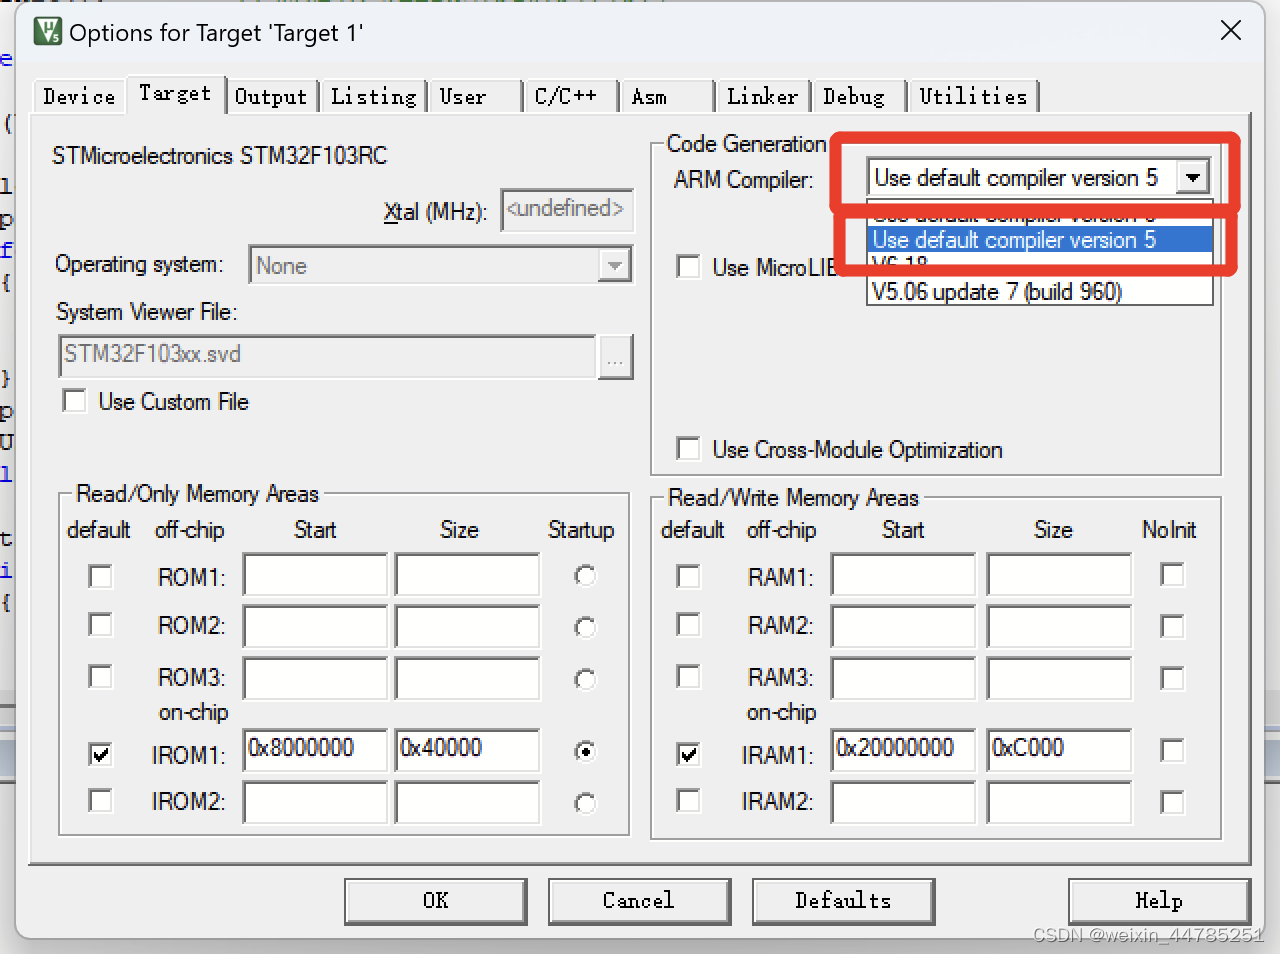Screen dimensions: 1280x954
Task: Switch to the C/C++ tab
Action: 569,96
